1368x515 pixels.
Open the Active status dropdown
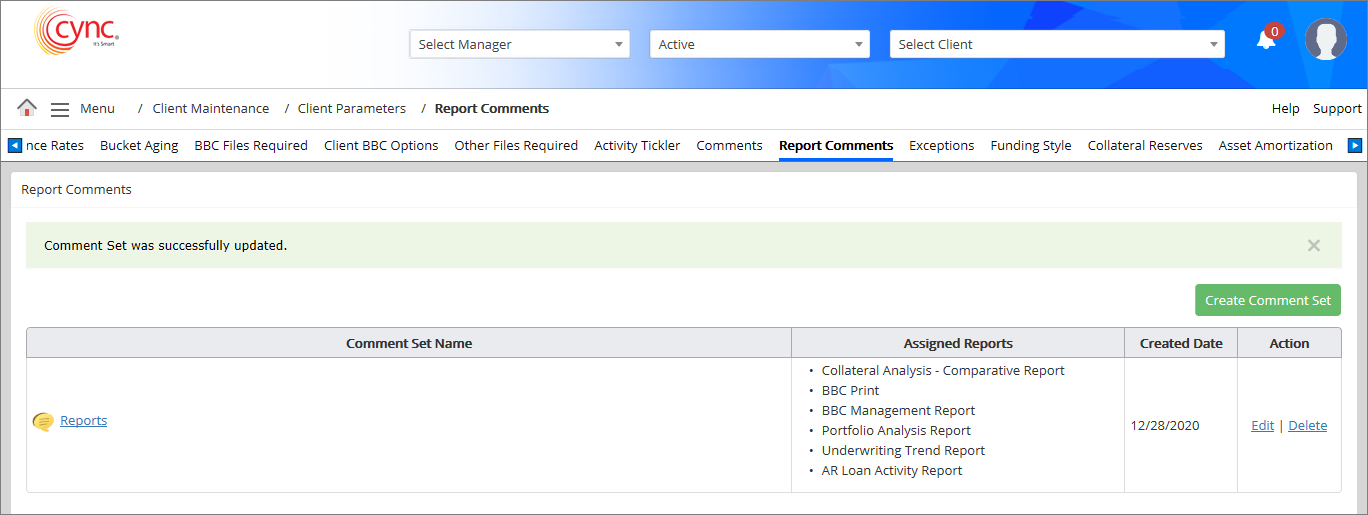(759, 44)
